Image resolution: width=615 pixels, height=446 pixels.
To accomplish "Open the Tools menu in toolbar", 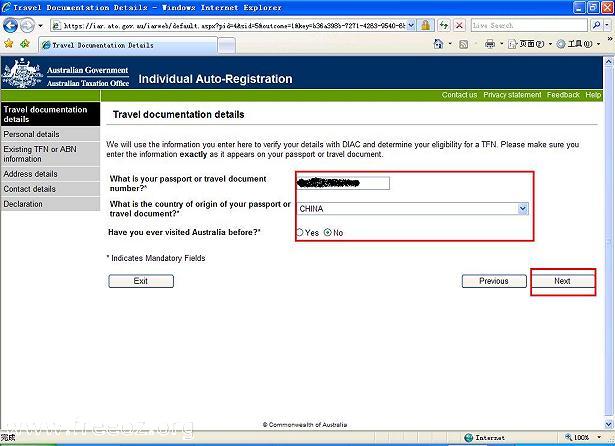I will click(x=579, y=44).
